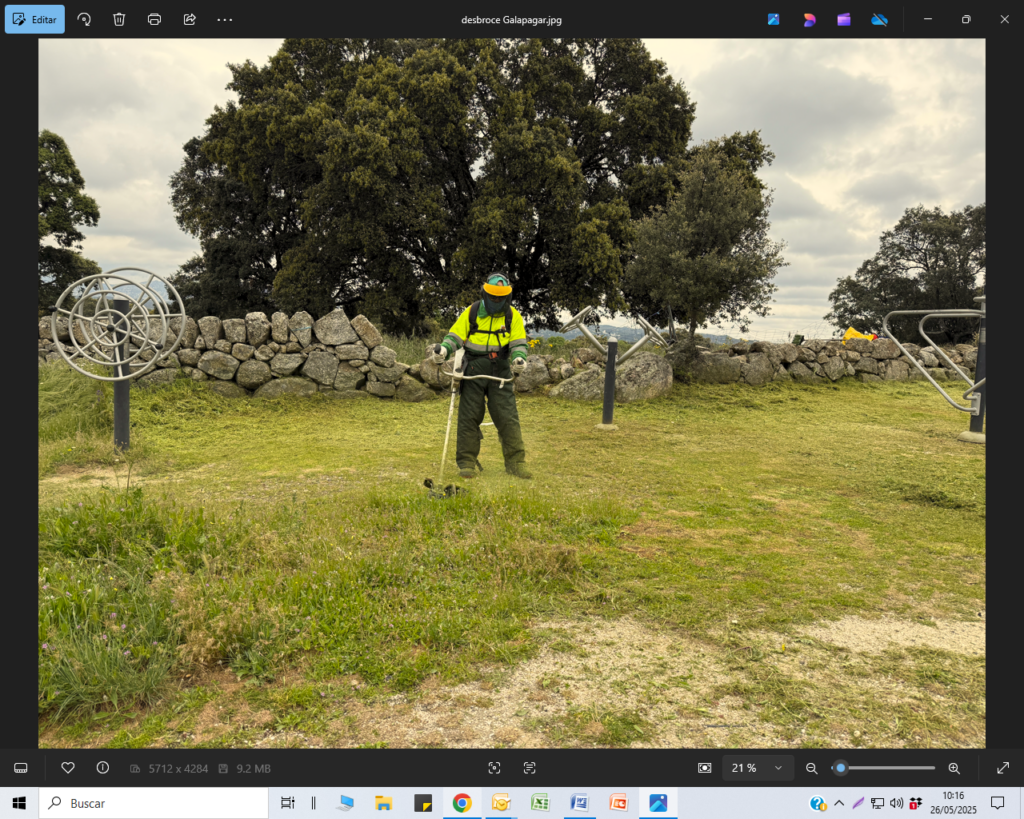1024x819 pixels.
Task: Minimize the Photos window
Action: click(x=927, y=20)
